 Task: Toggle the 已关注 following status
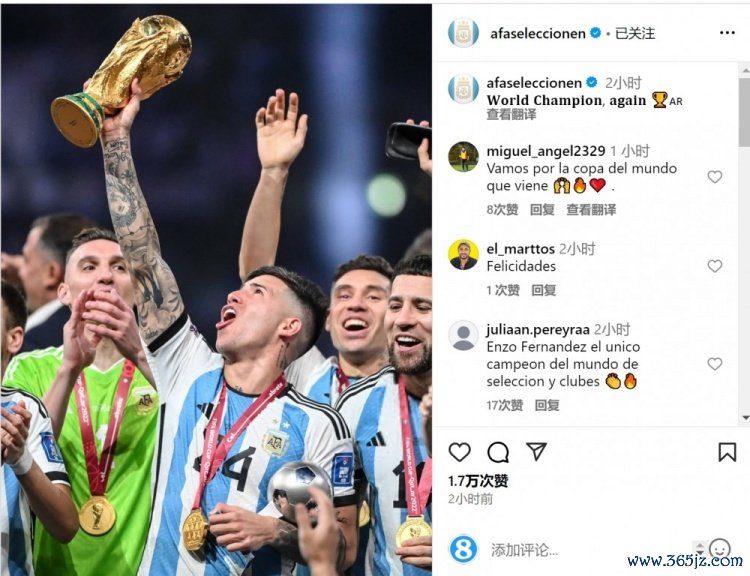tap(635, 33)
